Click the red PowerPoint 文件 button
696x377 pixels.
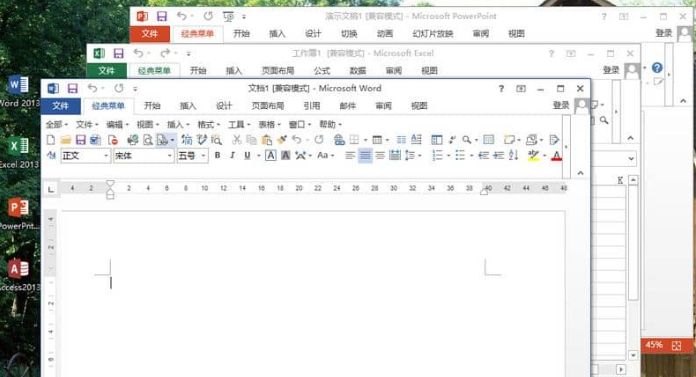[x=150, y=34]
